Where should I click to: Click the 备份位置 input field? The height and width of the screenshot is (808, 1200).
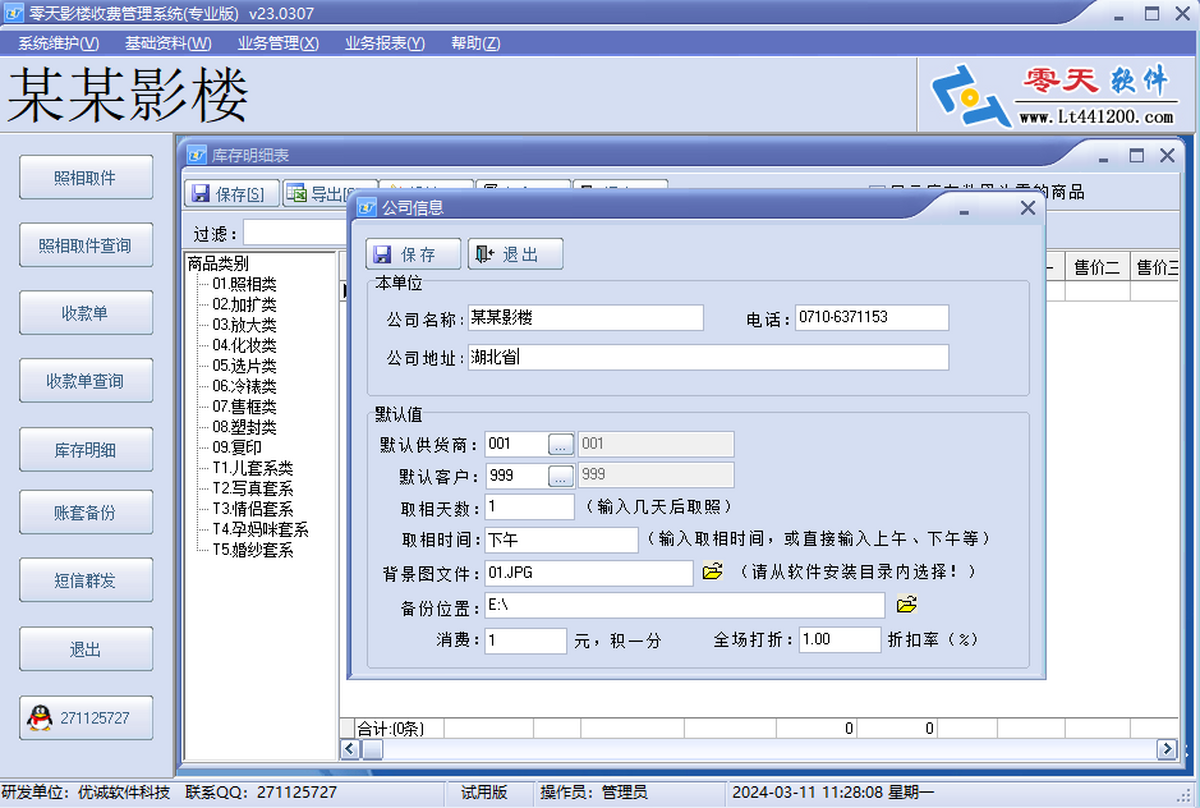pos(685,605)
